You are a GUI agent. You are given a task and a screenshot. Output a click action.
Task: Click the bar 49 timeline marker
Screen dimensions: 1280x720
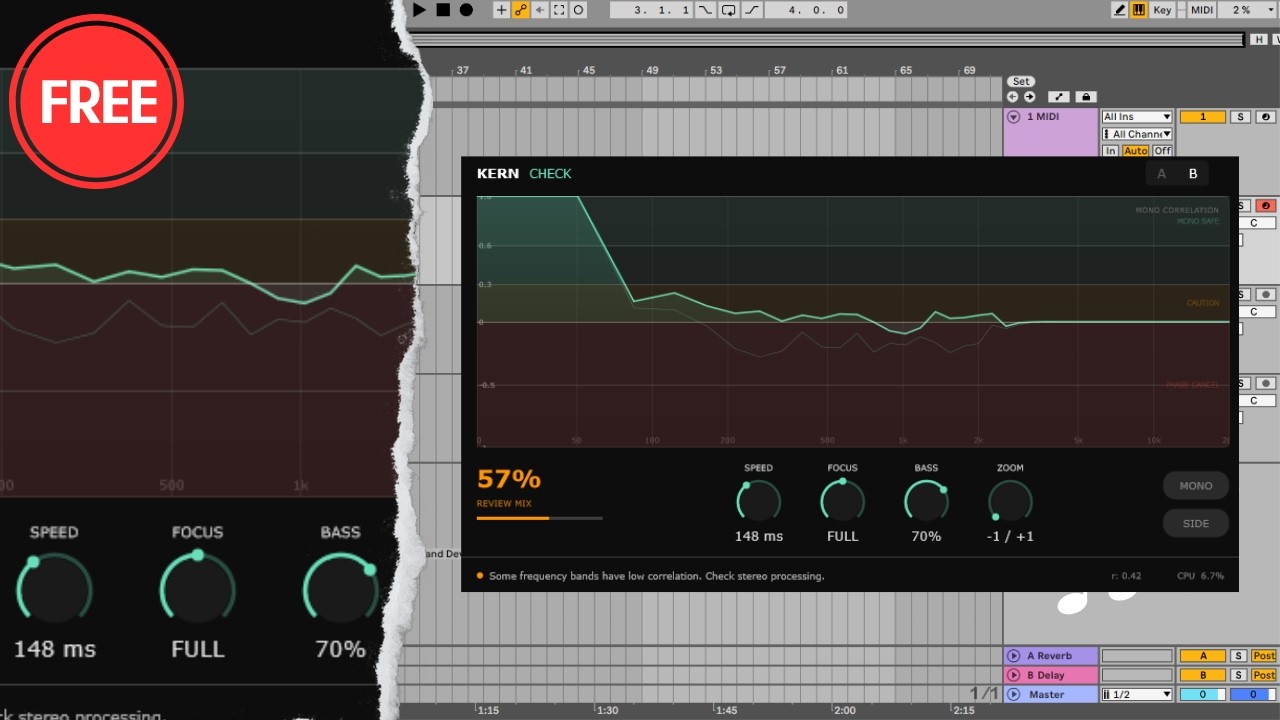652,71
